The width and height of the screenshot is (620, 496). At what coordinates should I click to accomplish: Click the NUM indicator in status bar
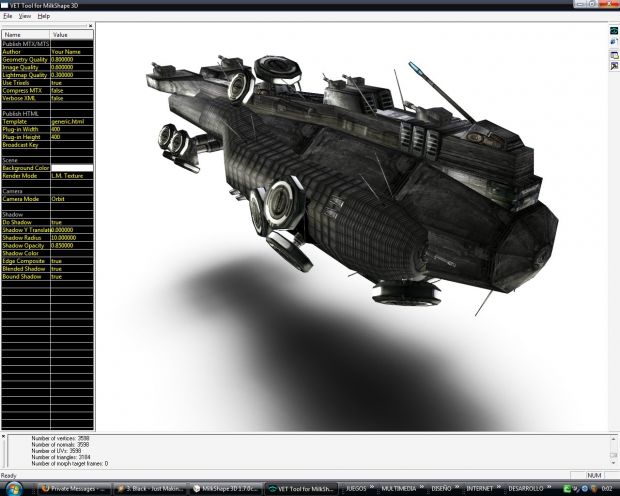click(x=594, y=475)
